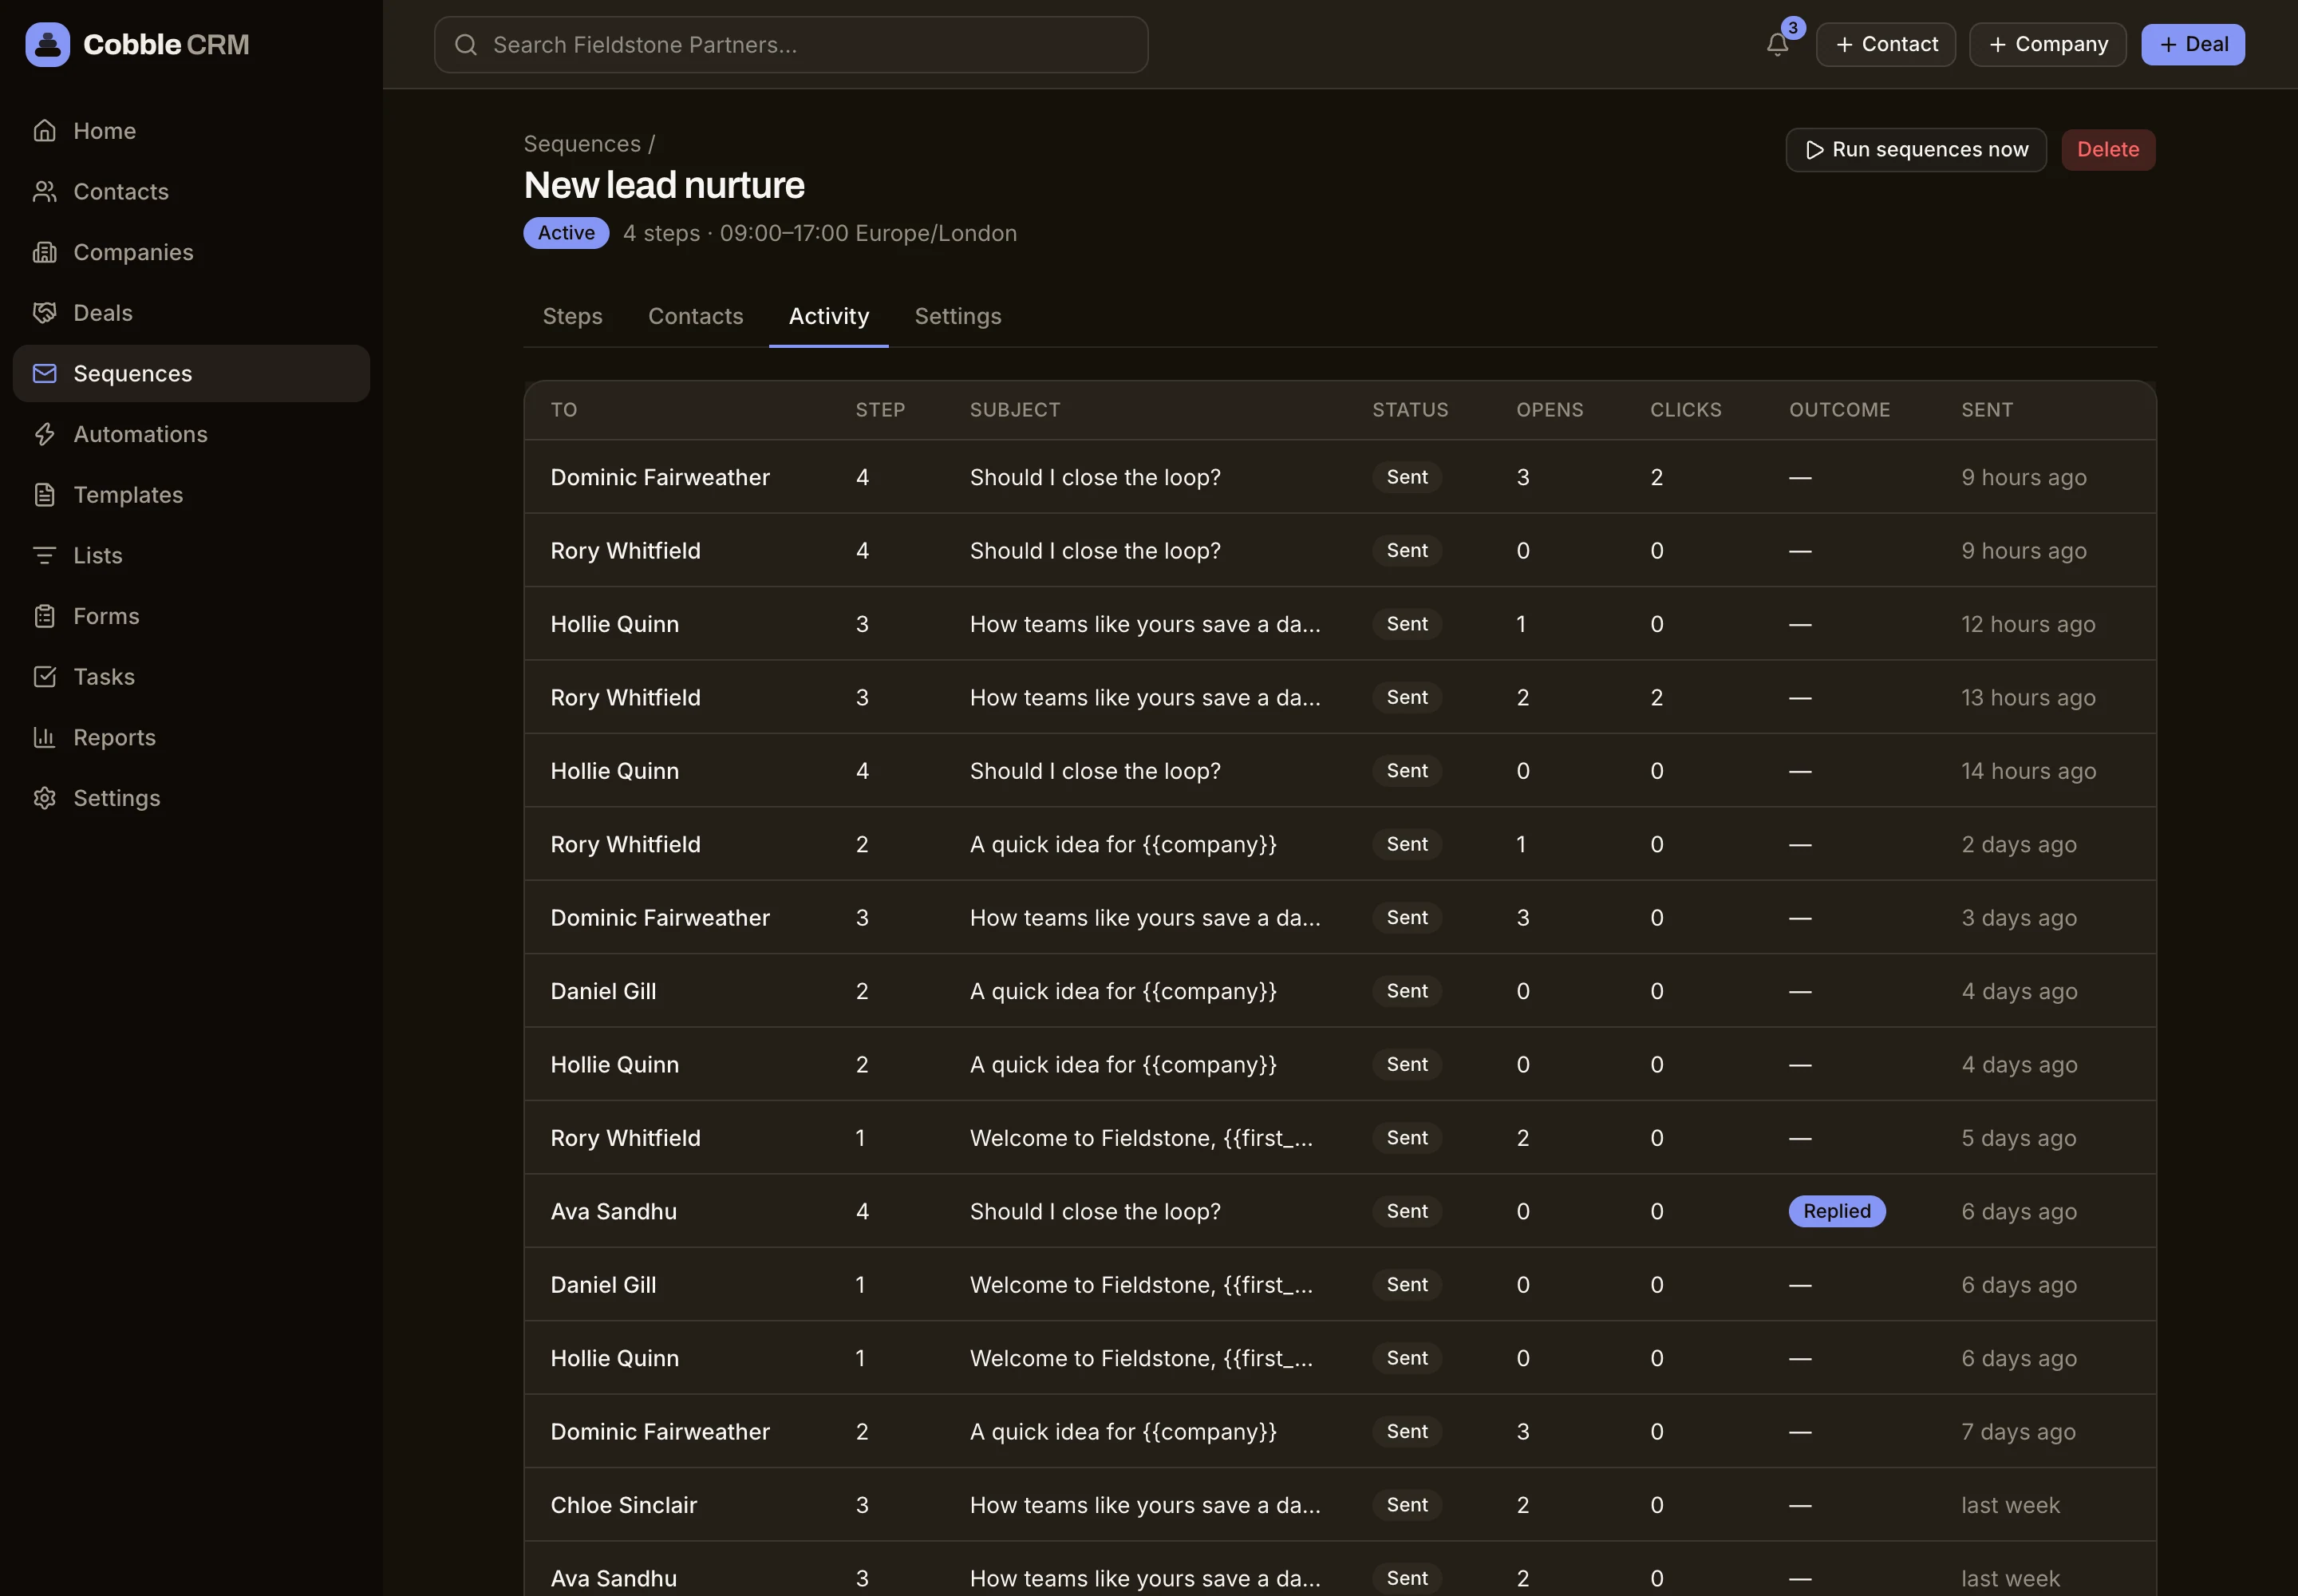The height and width of the screenshot is (1596, 2298).
Task: Focus the Search Fieldstone Partners field
Action: 790,45
